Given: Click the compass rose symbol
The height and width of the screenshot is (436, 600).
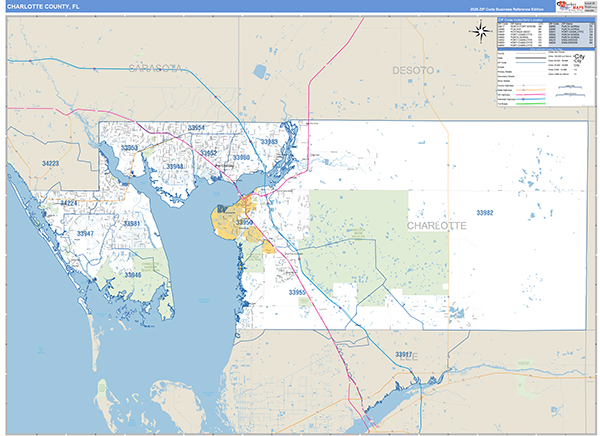Looking at the screenshot, I should click(481, 31).
